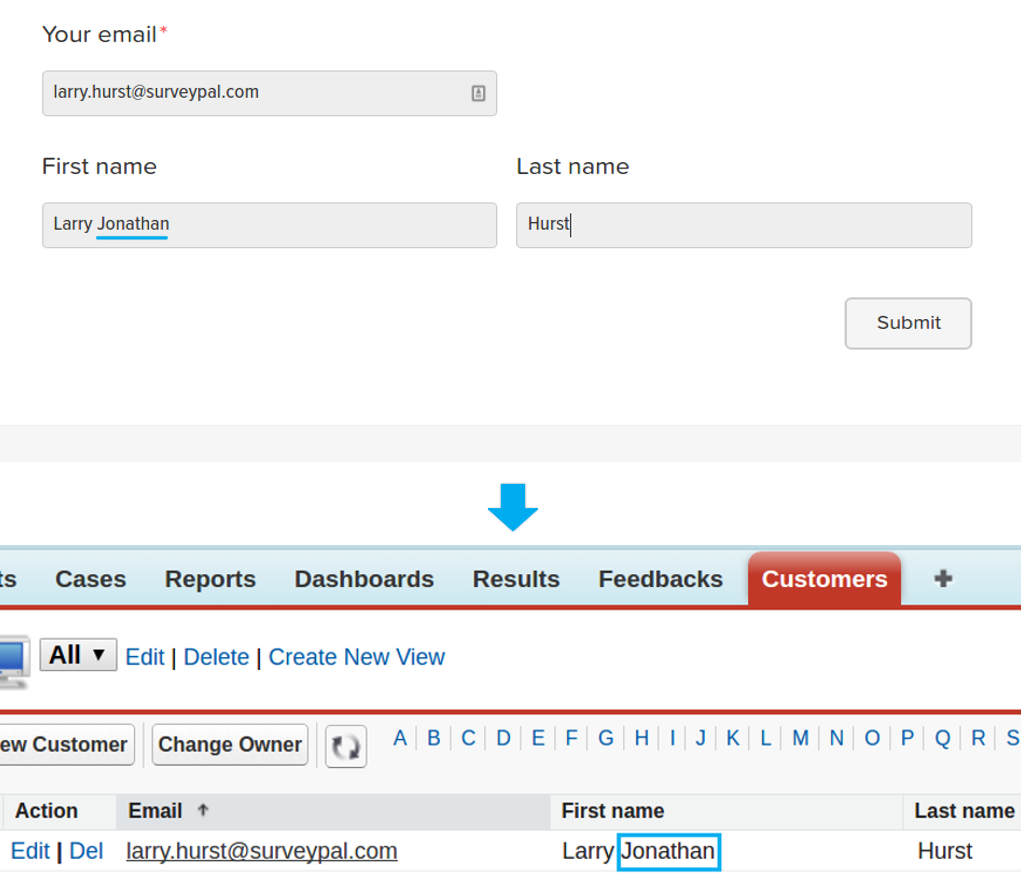Click the Create New View link

tap(357, 657)
